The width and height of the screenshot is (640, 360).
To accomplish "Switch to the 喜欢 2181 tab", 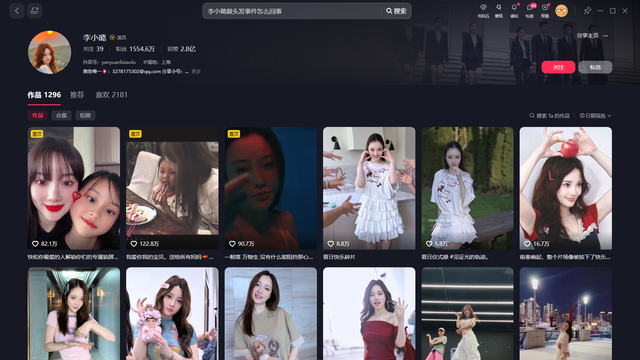I will pos(111,95).
